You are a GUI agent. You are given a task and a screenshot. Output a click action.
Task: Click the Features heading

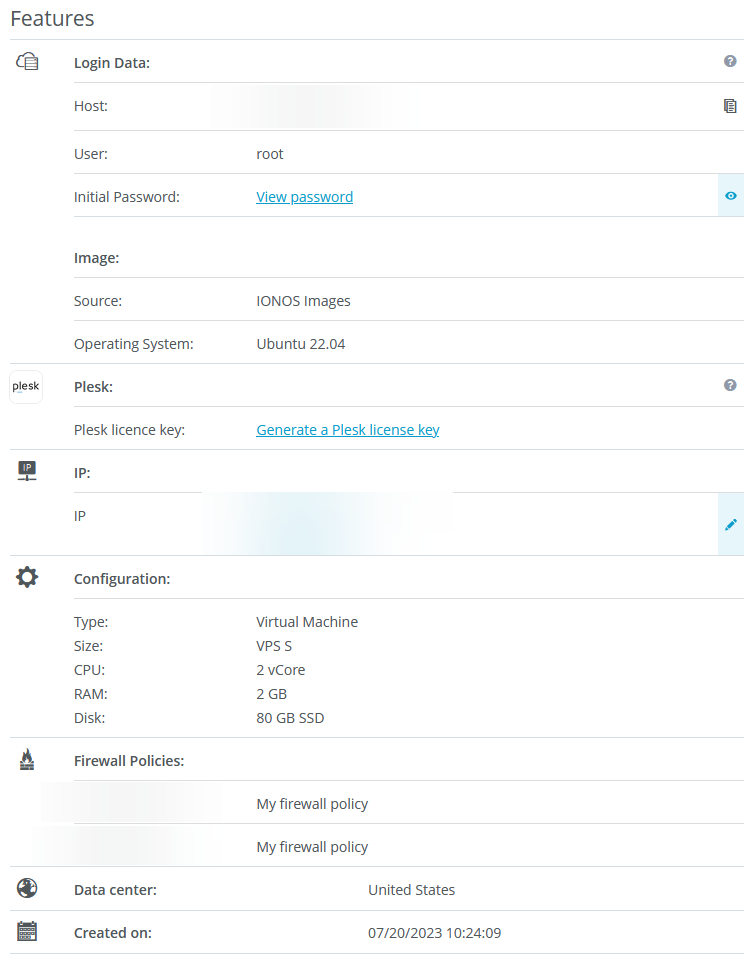pyautogui.click(x=52, y=18)
